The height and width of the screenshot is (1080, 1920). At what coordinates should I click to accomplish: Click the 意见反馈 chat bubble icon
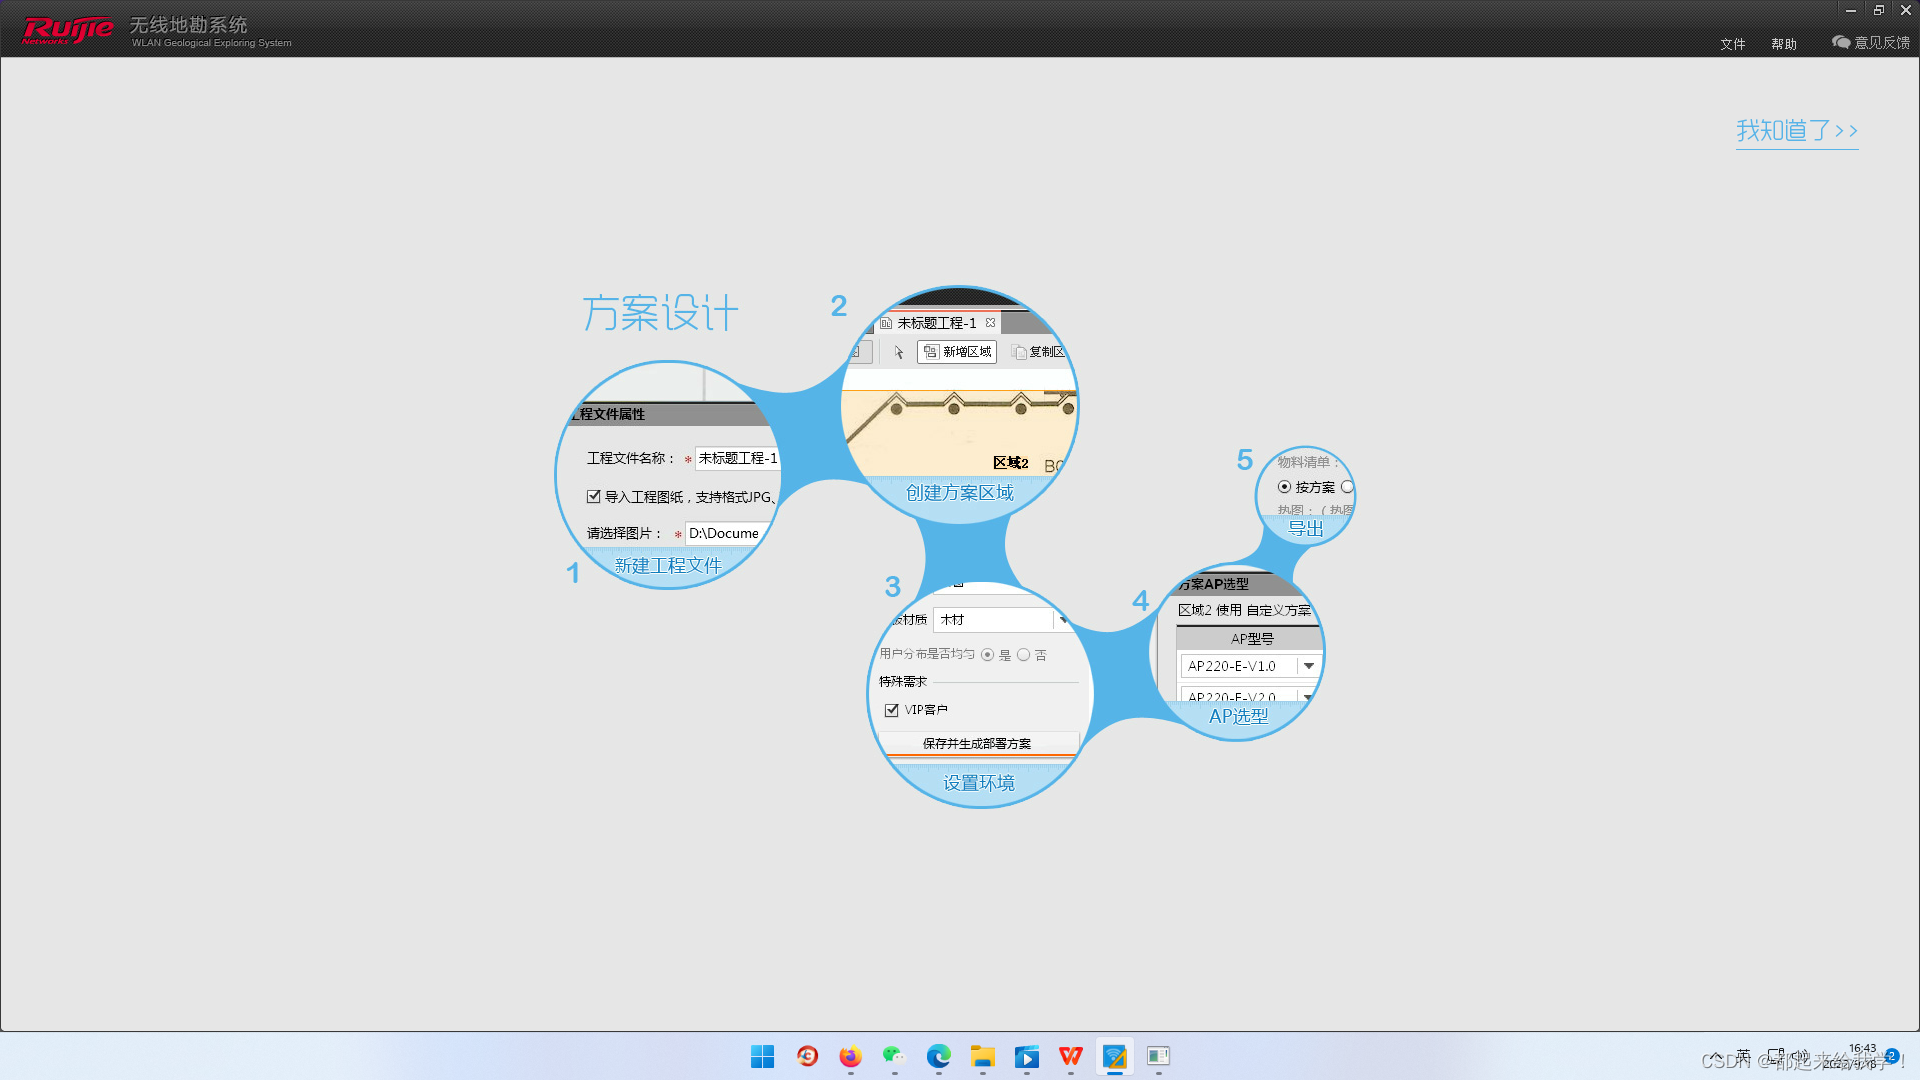[1841, 42]
